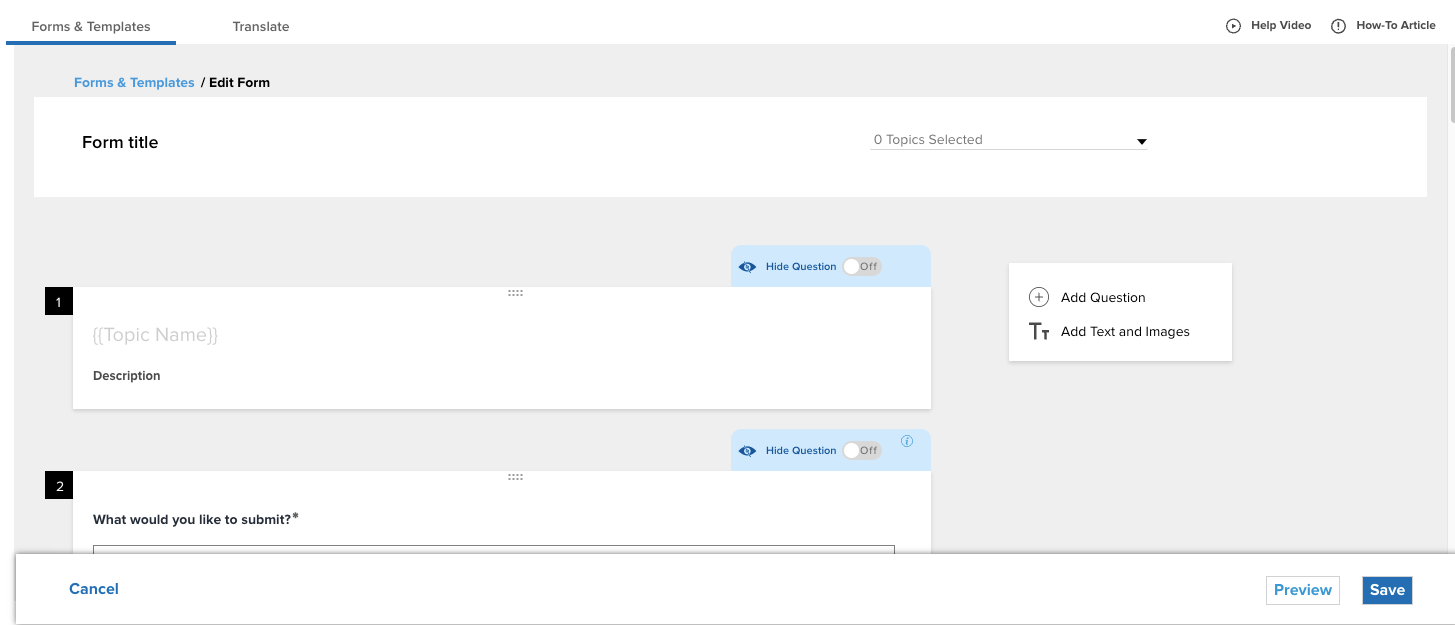Cancel editing the form

[94, 589]
